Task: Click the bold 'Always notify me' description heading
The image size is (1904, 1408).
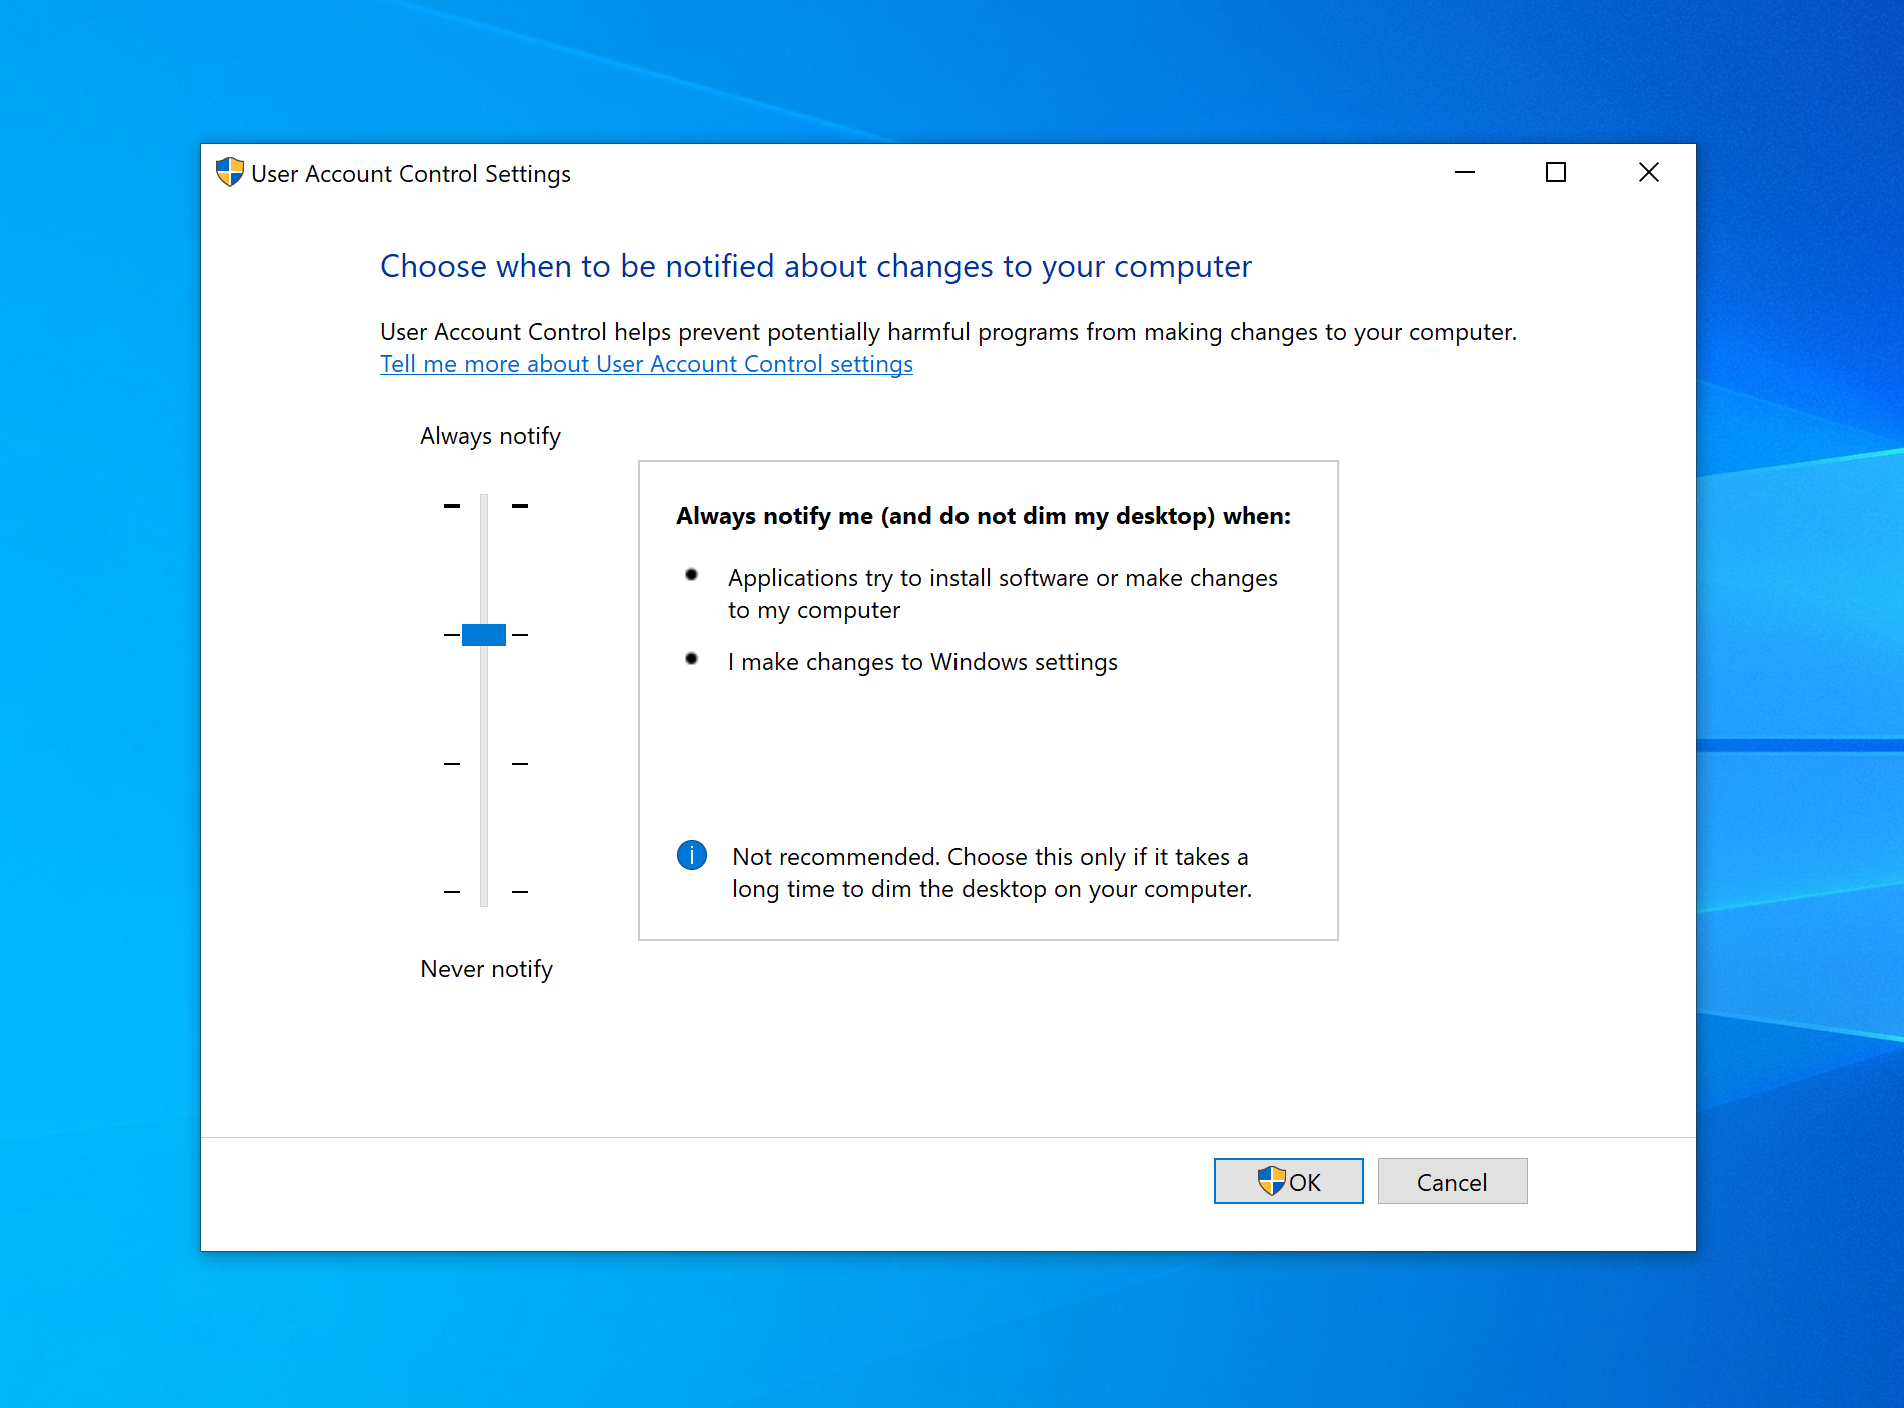Action: coord(983,516)
